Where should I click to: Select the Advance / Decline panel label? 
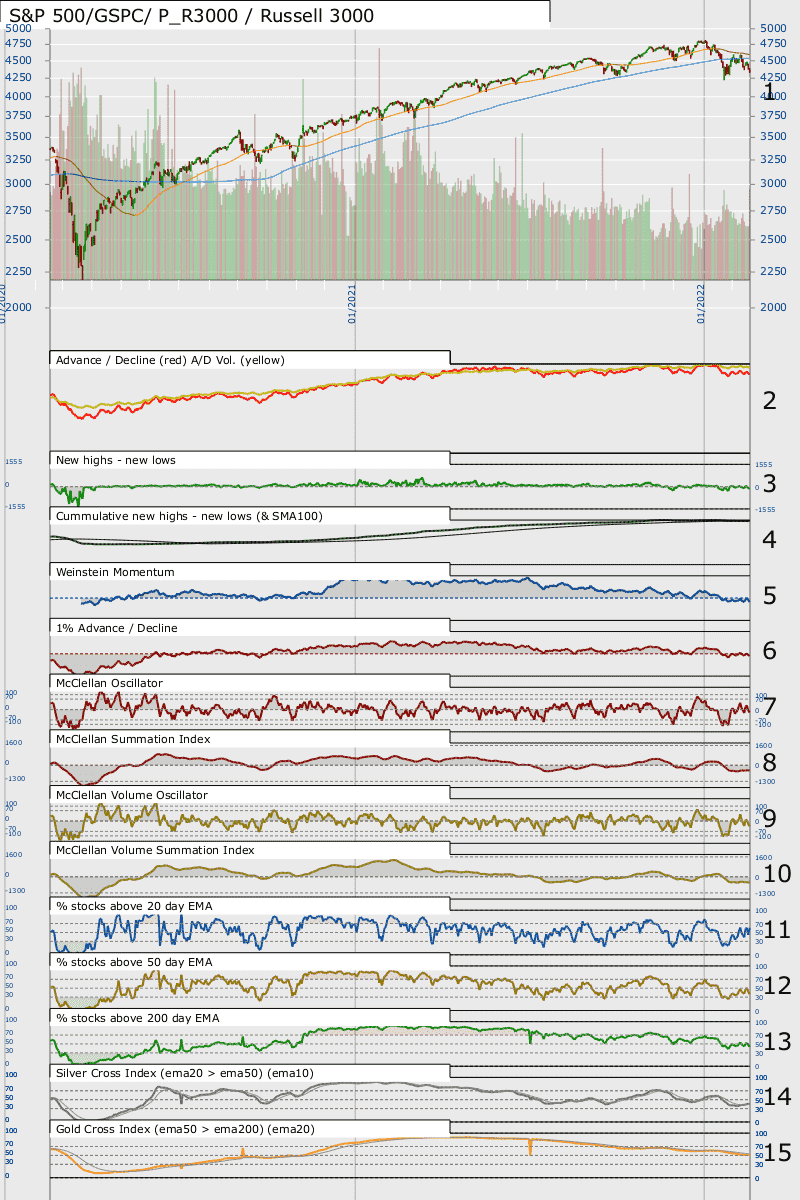(170, 360)
